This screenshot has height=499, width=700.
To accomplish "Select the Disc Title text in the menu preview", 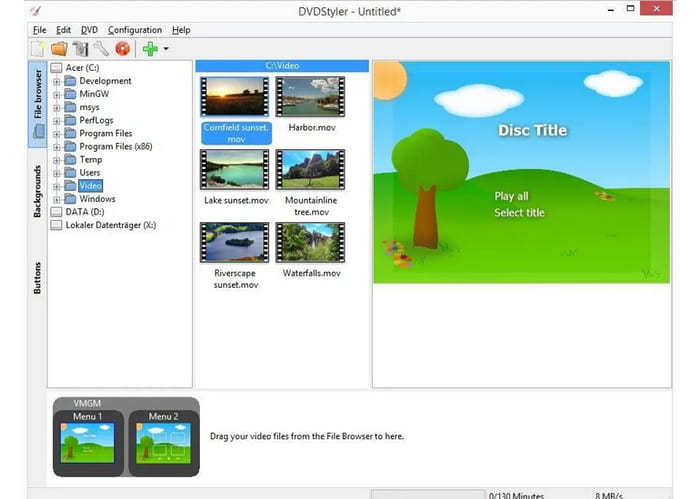I will 533,130.
